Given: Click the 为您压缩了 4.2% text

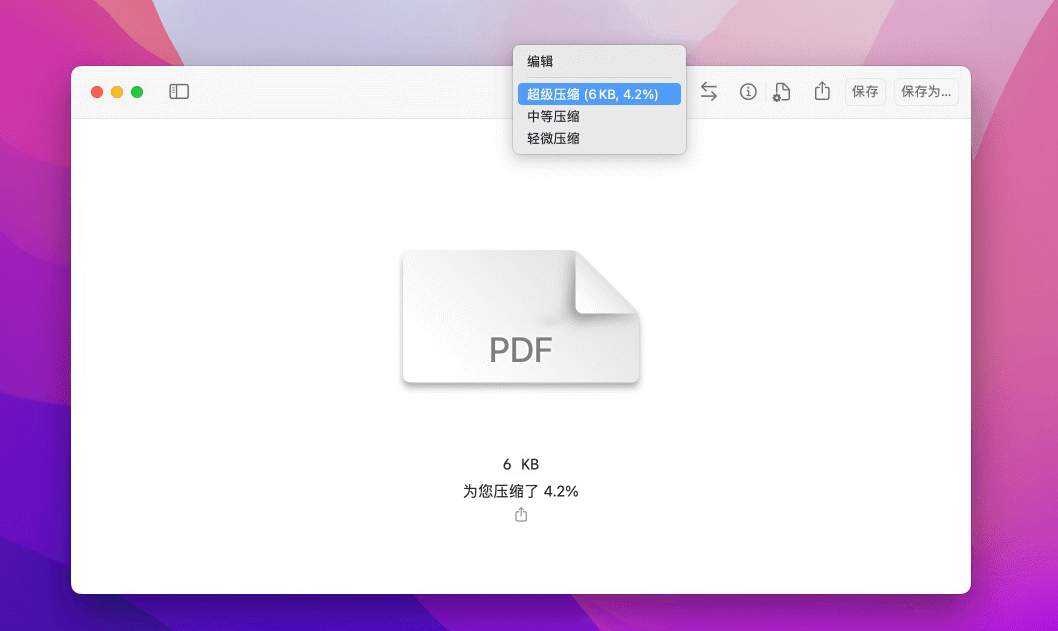Looking at the screenshot, I should (521, 491).
